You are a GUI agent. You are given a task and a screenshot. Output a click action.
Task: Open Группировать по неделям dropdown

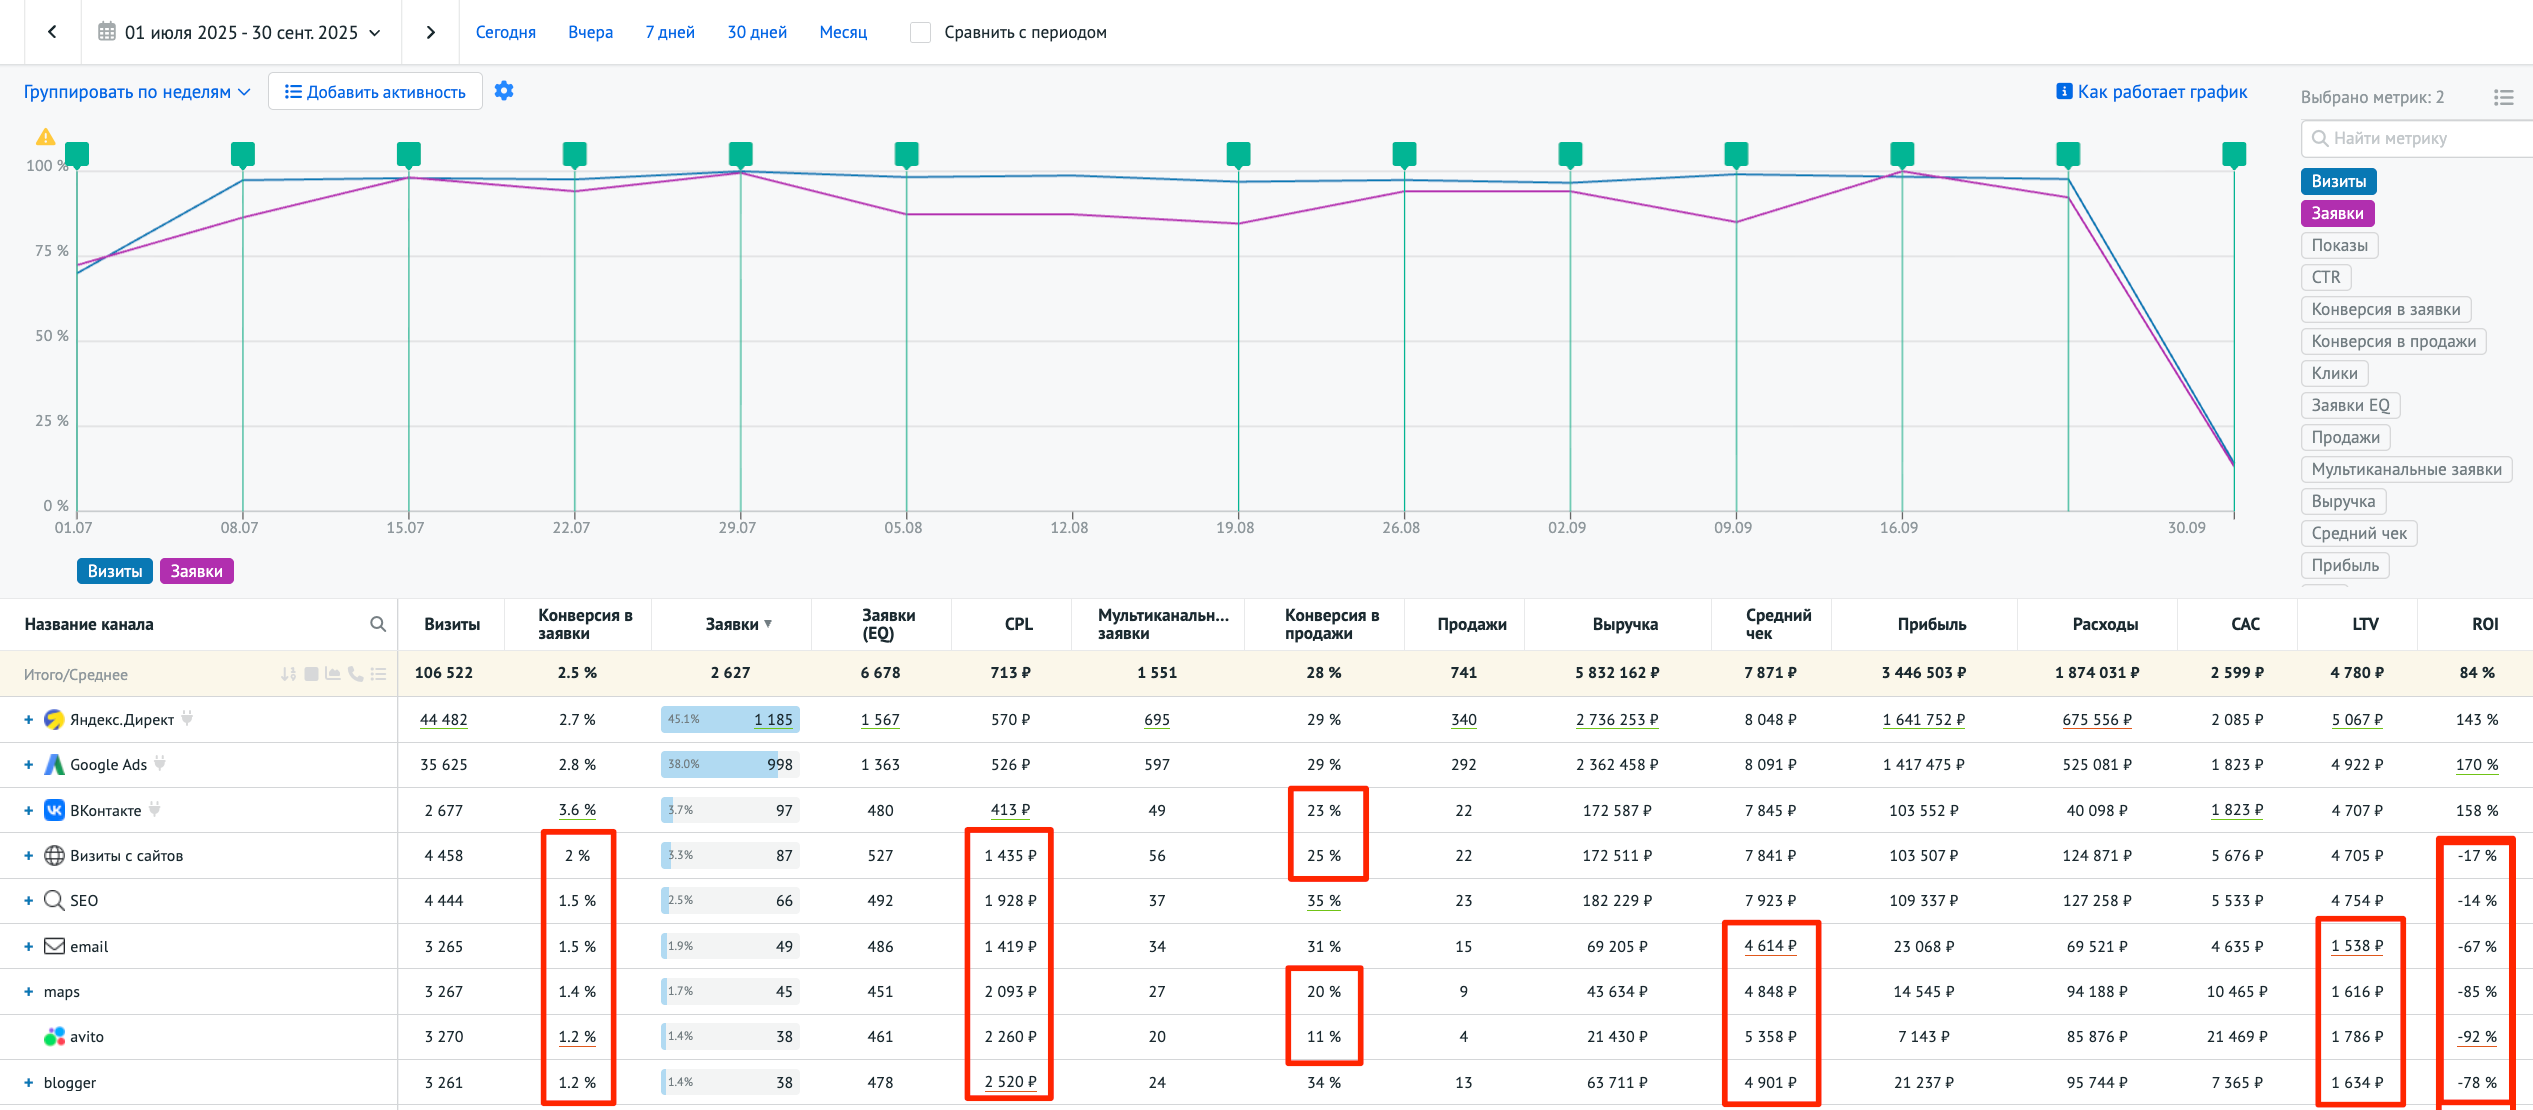click(137, 92)
